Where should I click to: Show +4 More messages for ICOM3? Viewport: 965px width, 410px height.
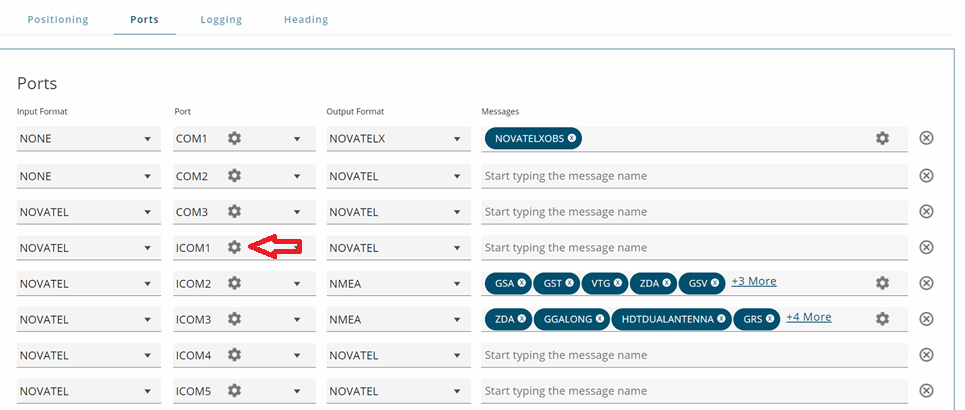(809, 317)
